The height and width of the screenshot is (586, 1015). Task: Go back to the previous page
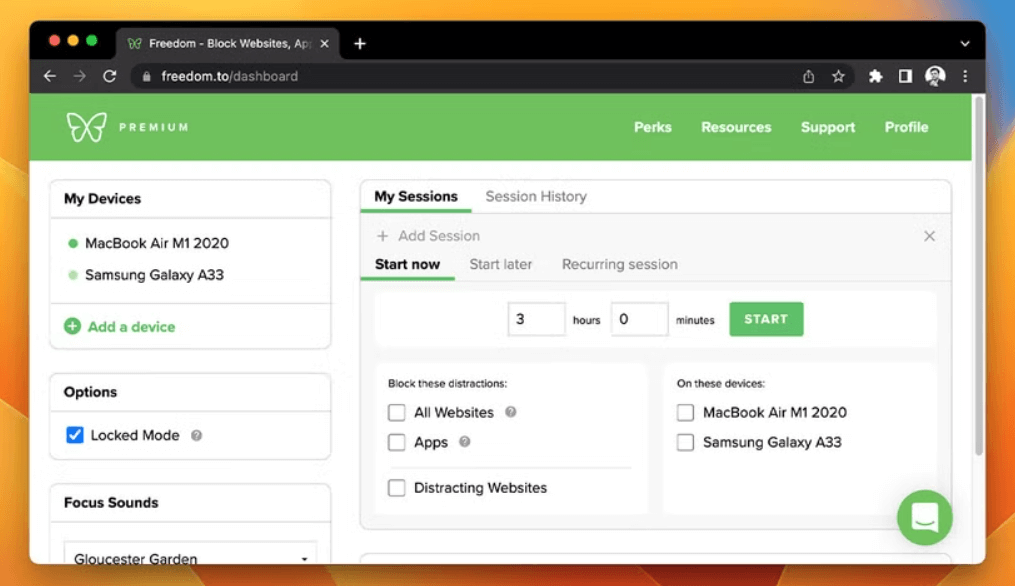pos(50,76)
